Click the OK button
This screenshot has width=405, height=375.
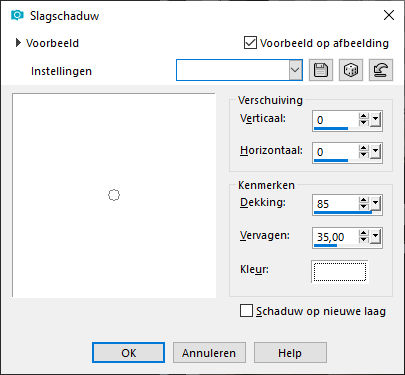tap(128, 353)
